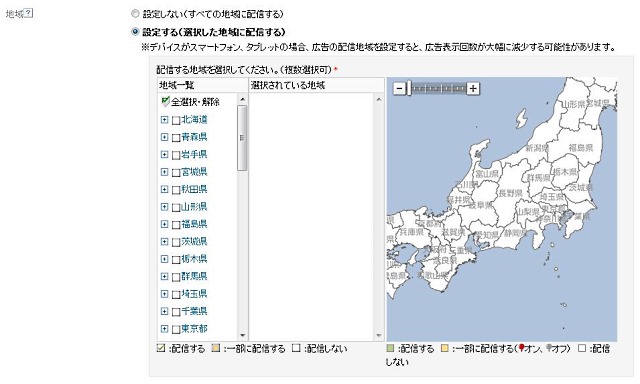Expand the 茨城県 tree node
Screen dimensions: 640x384
pos(164,242)
